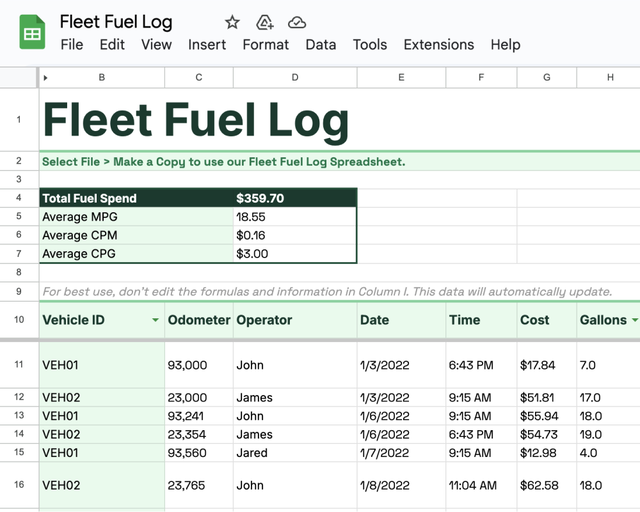Select the 18.55 value cell
Screen dimensions: 640x512
point(295,217)
